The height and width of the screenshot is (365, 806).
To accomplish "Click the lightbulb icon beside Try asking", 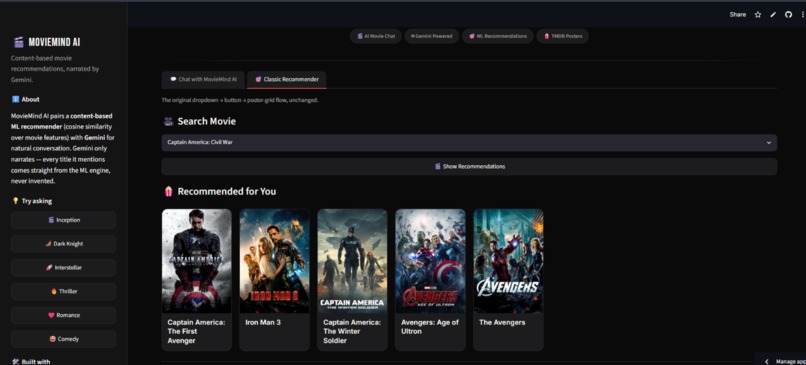I will tap(15, 201).
